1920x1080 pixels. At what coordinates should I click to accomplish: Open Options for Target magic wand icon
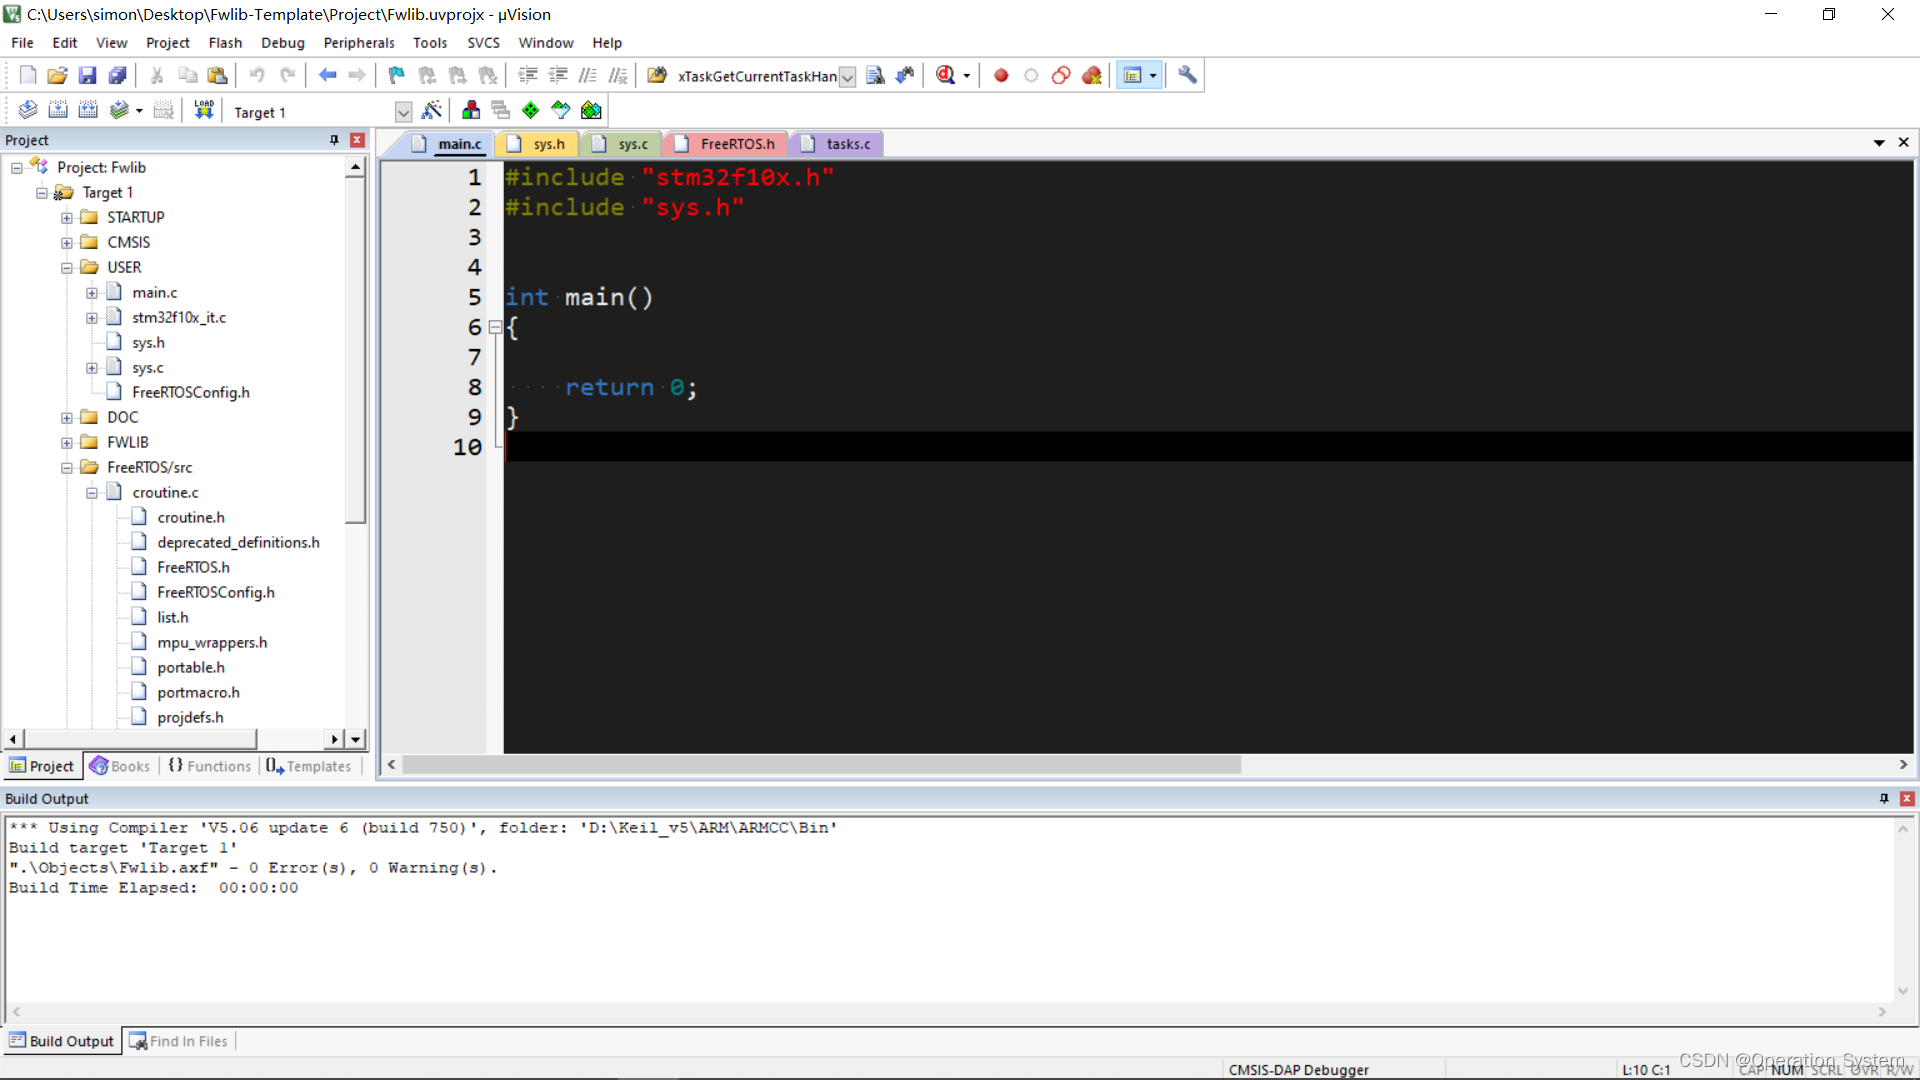432,110
